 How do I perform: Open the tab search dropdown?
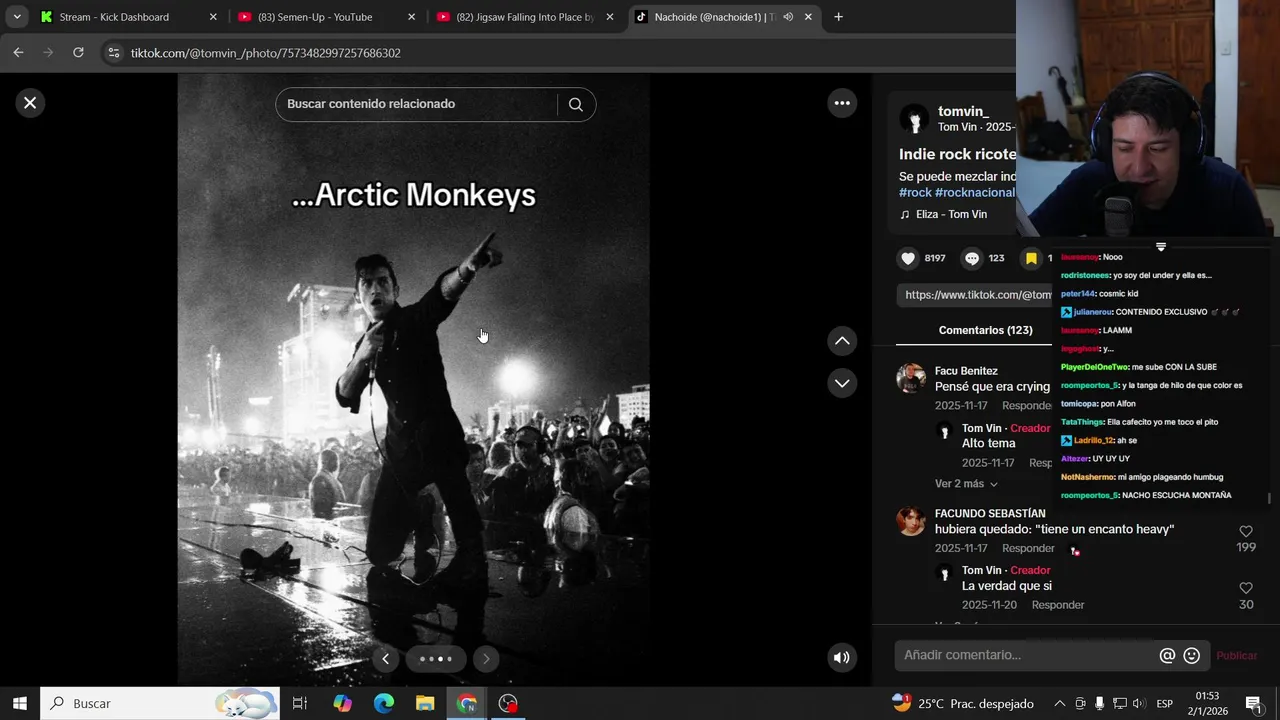point(16,17)
